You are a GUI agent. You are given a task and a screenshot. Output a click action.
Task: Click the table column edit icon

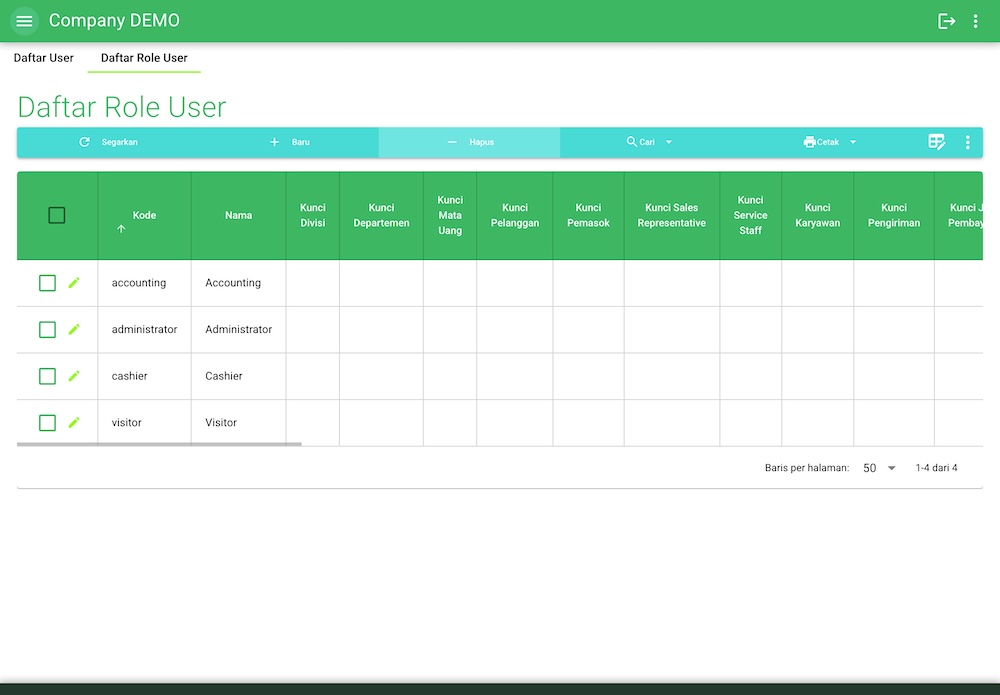pos(936,142)
